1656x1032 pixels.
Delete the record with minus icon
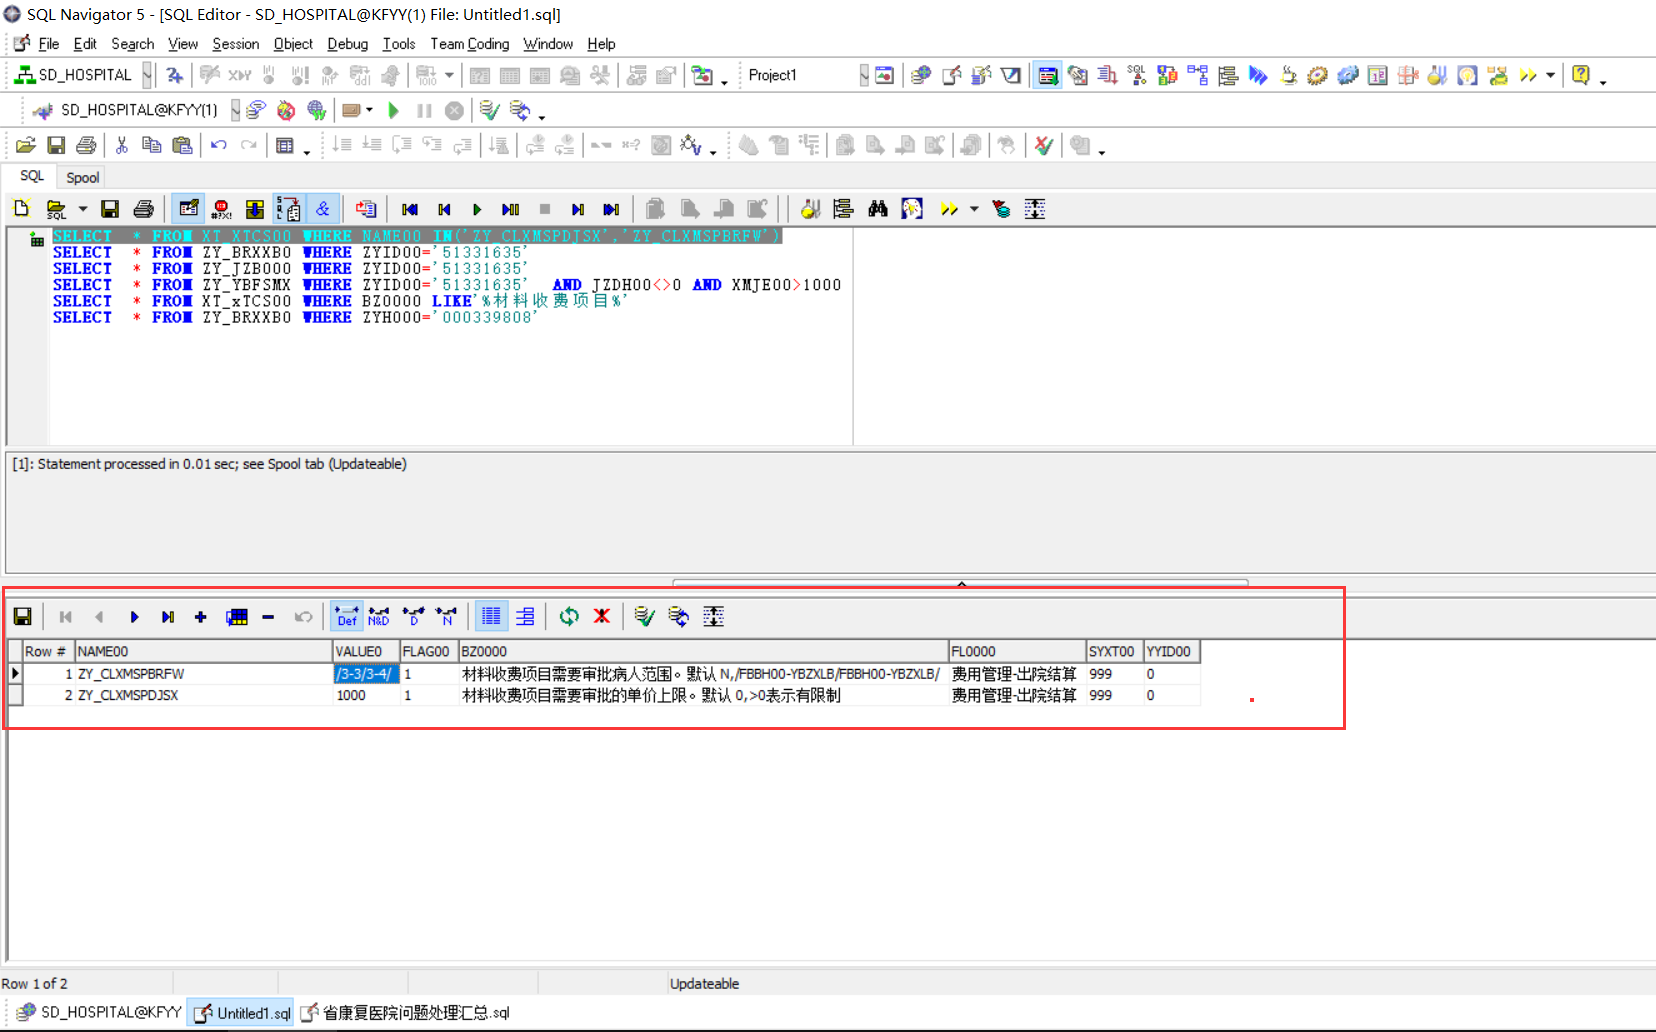pyautogui.click(x=268, y=617)
